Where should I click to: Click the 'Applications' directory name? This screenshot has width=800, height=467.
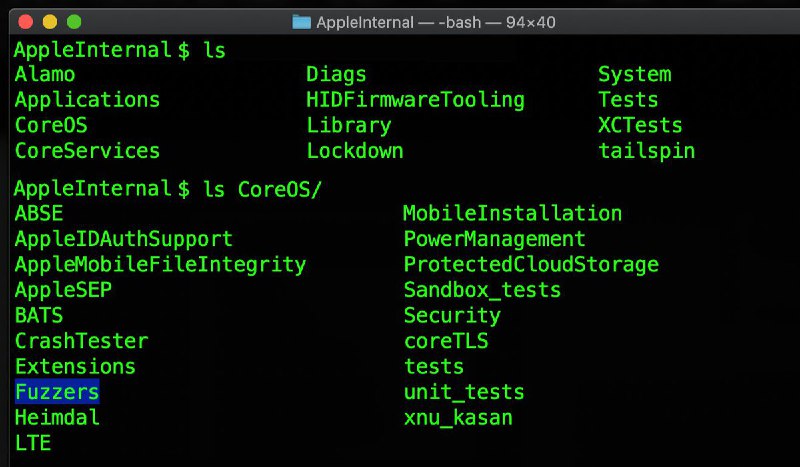click(87, 100)
